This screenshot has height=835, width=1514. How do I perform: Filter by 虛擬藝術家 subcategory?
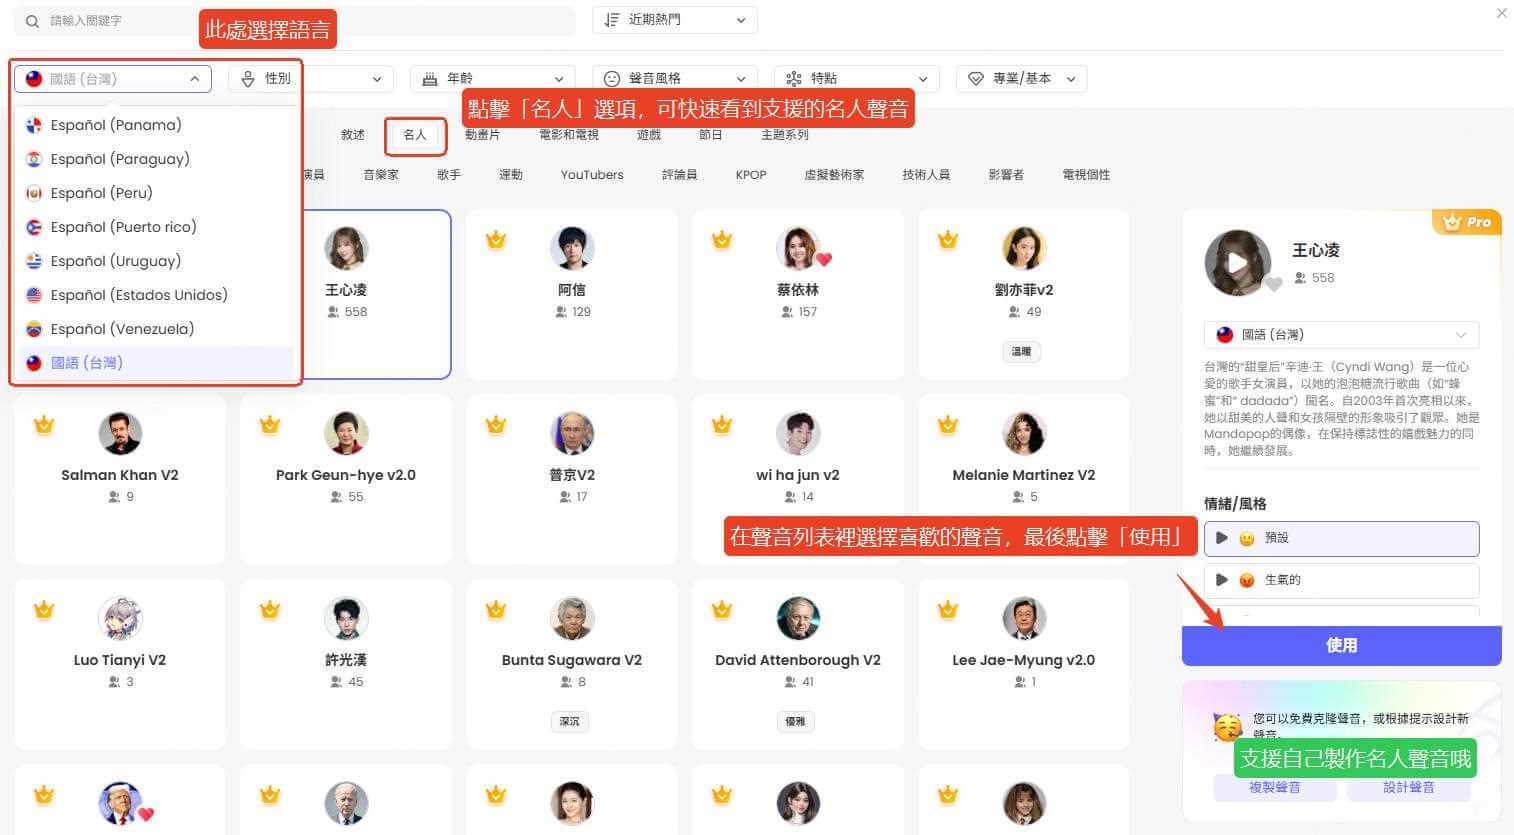(x=834, y=175)
